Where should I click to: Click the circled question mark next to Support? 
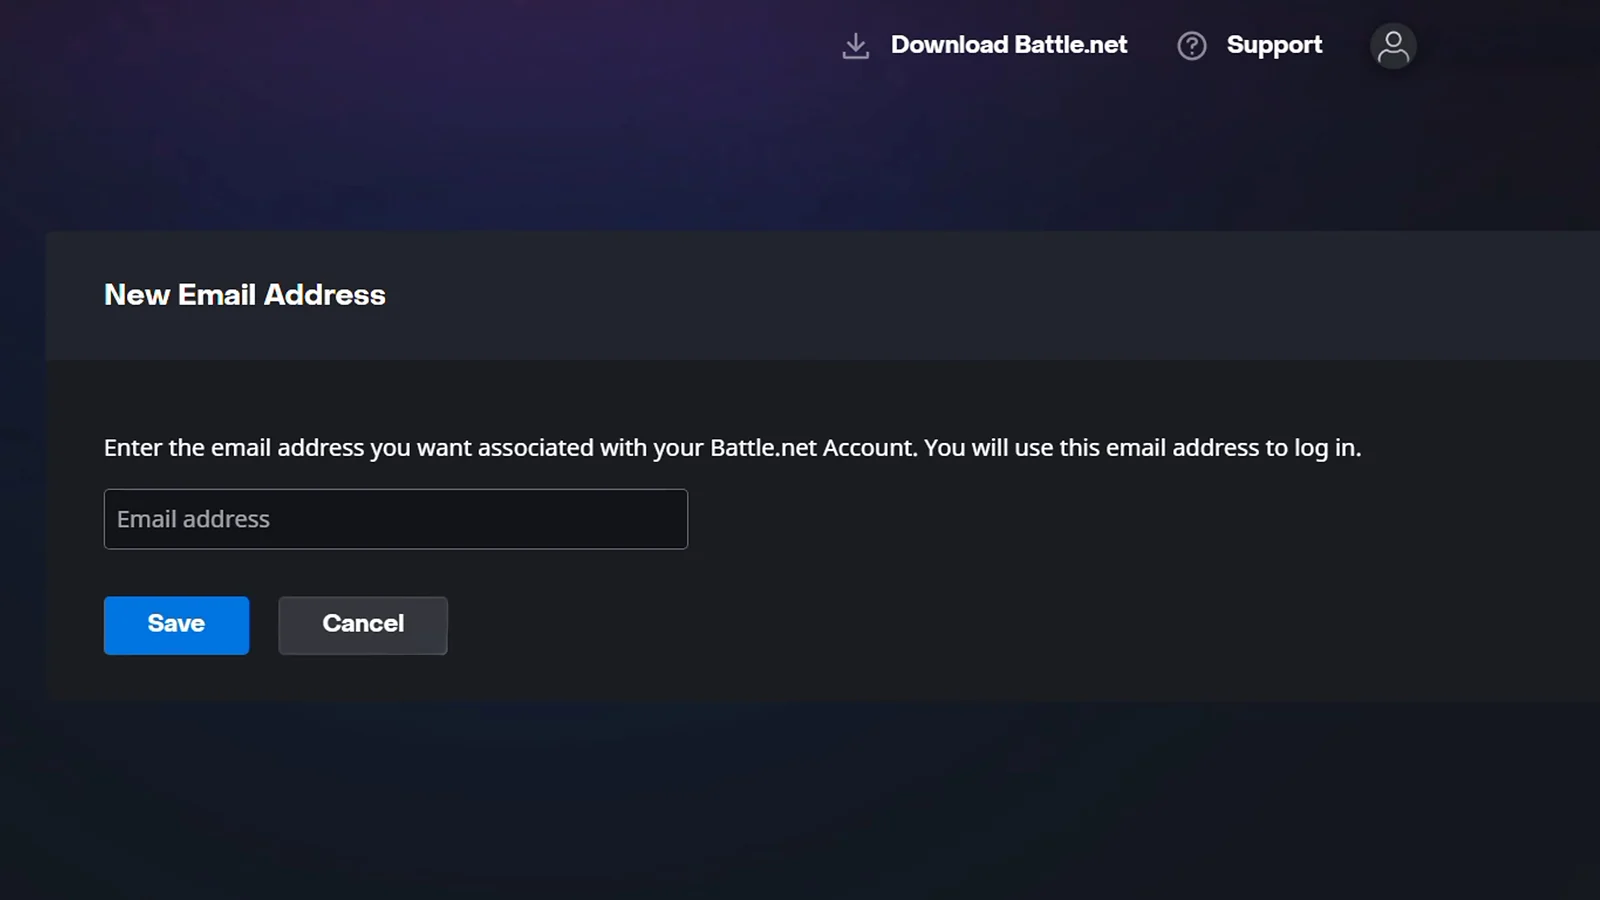[x=1191, y=45]
